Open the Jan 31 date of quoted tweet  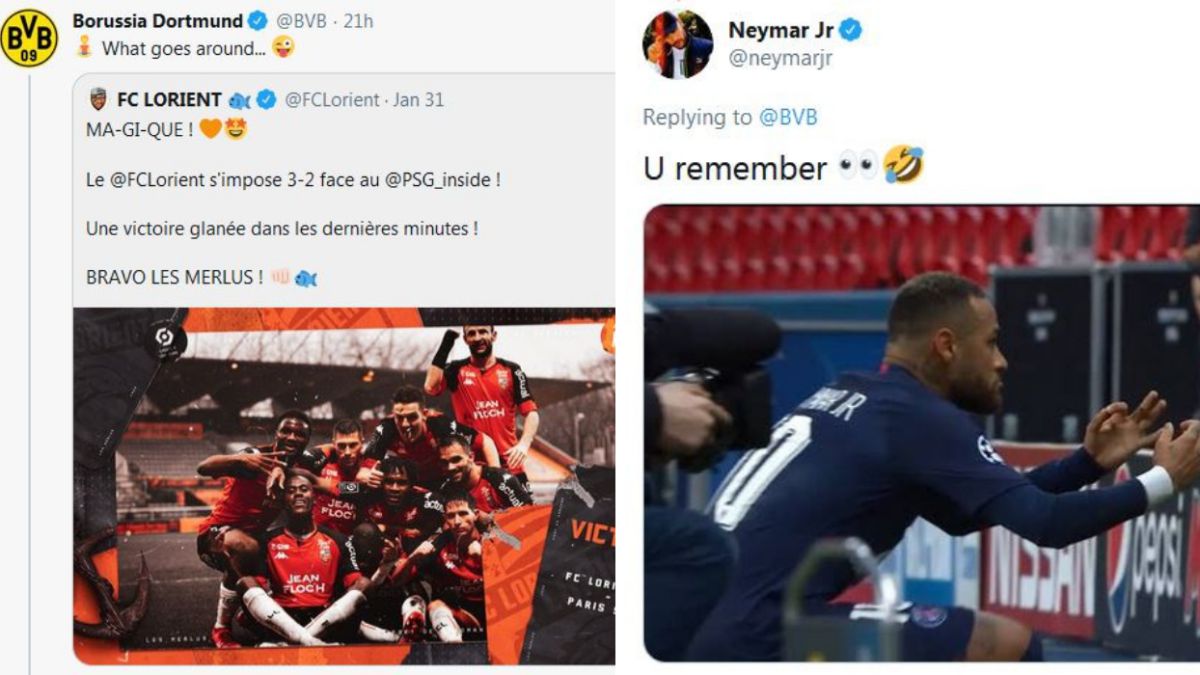pyautogui.click(x=419, y=100)
